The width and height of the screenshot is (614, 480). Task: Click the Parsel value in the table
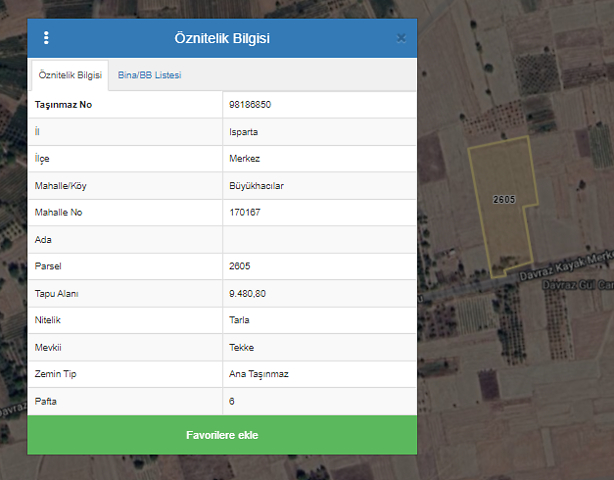(240, 266)
